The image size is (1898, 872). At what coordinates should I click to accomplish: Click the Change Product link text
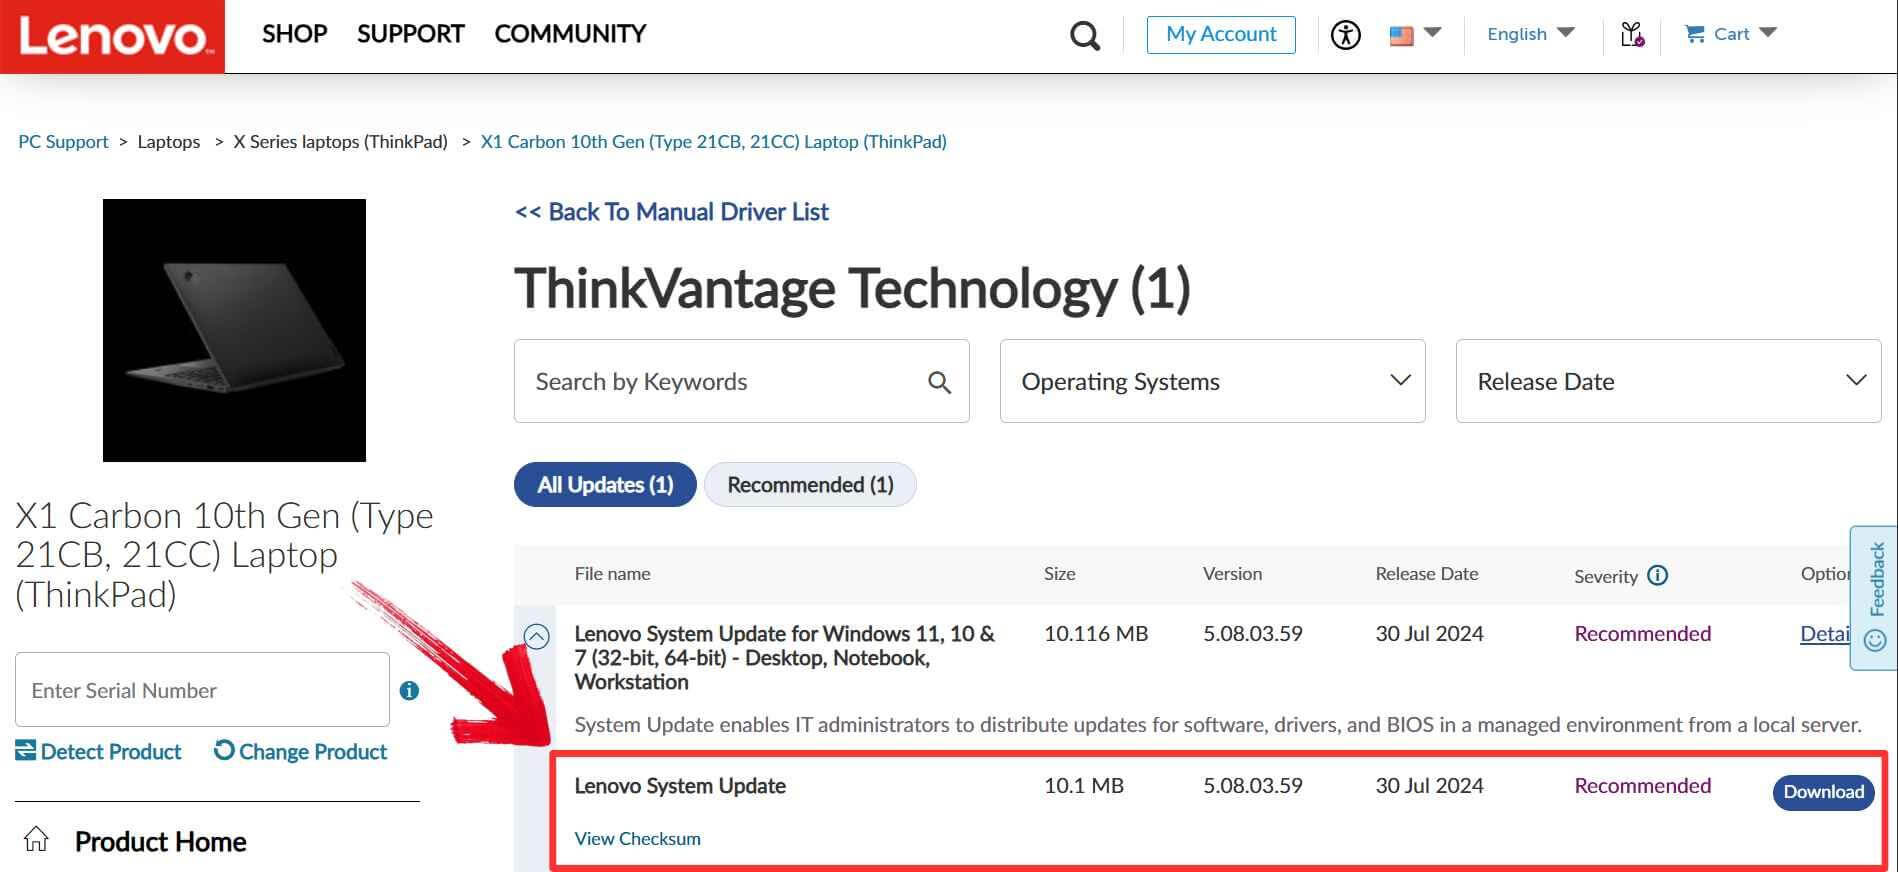(x=312, y=752)
